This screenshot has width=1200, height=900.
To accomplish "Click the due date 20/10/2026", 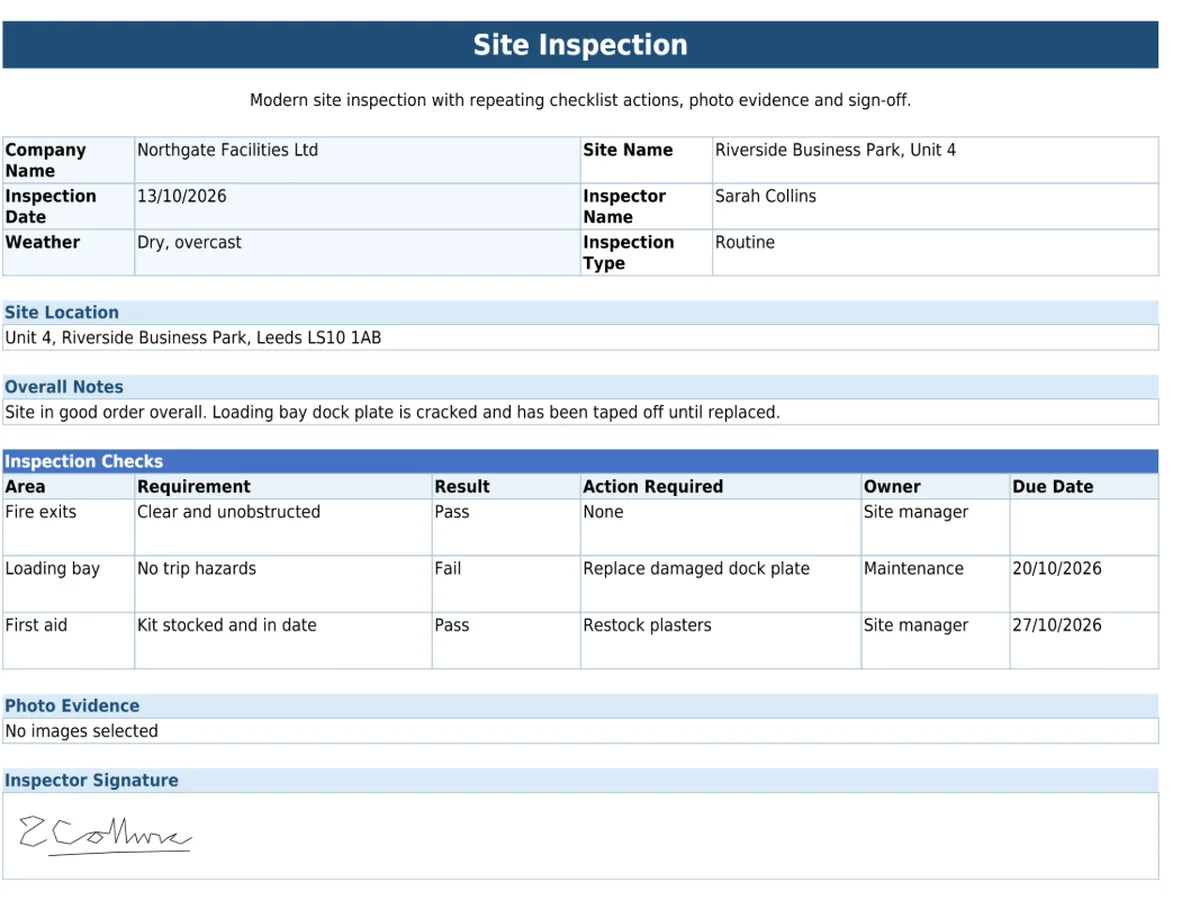I will pos(1084,584).
